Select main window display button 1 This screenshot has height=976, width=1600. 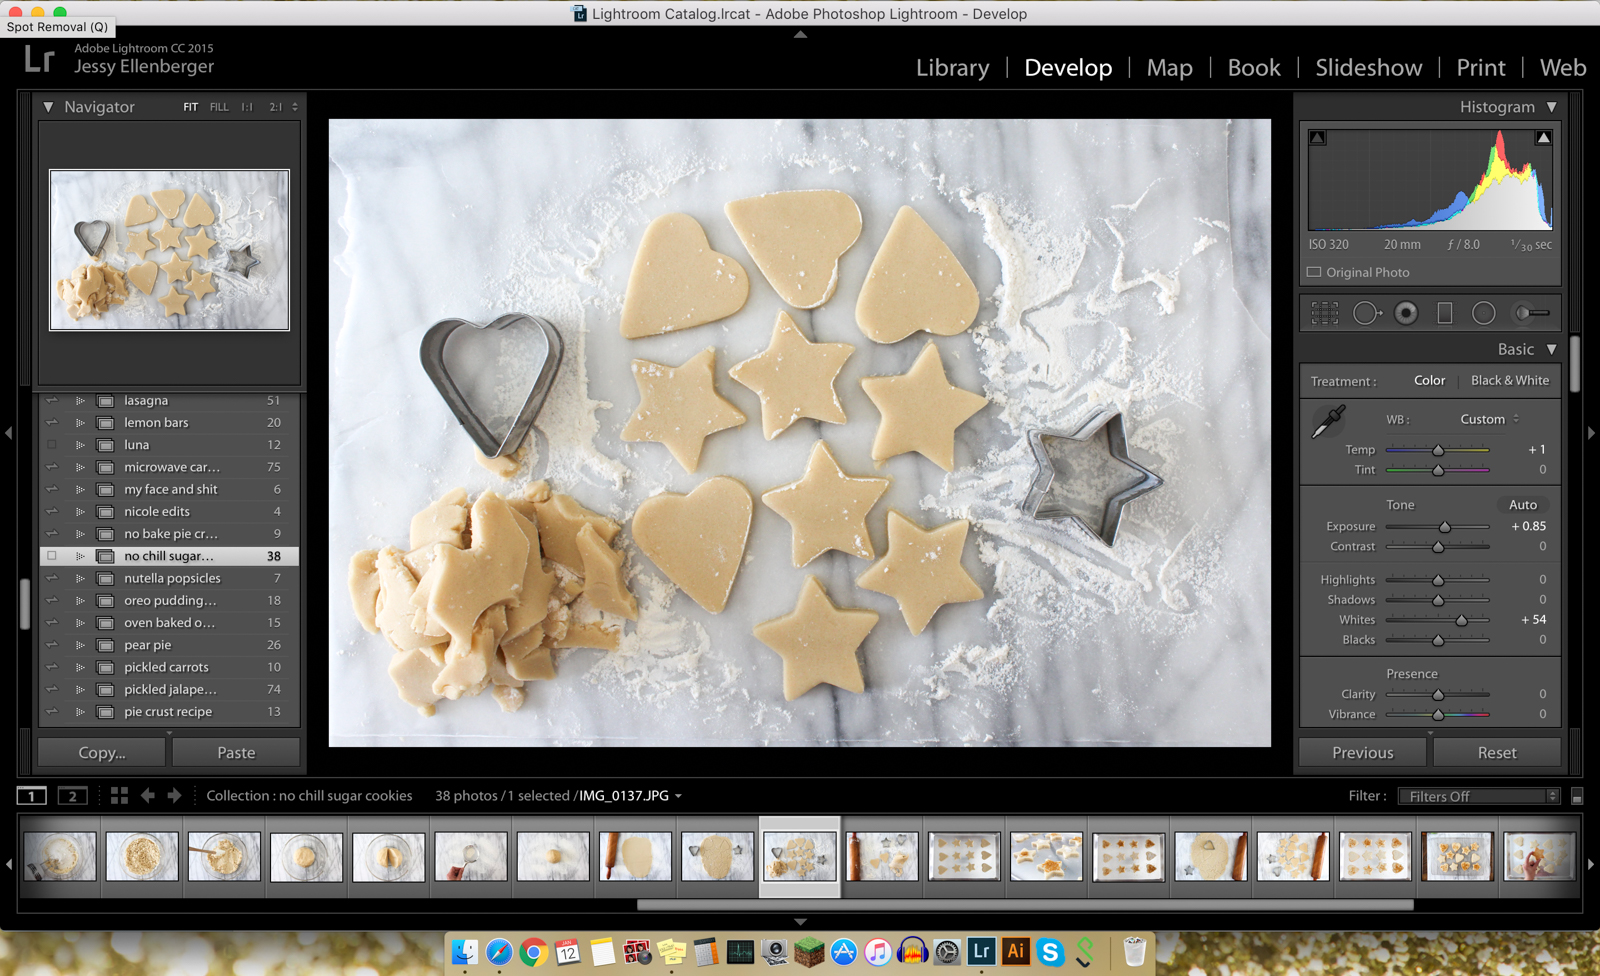click(32, 796)
